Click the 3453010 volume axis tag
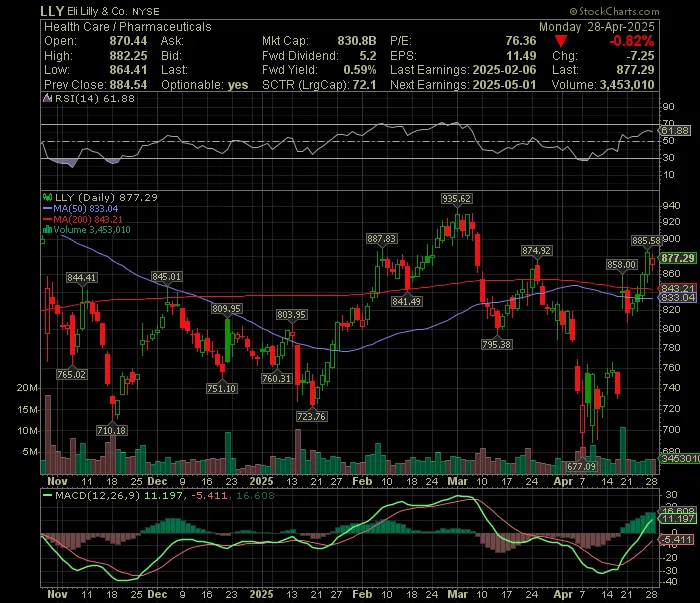This screenshot has width=700, height=603. (x=679, y=458)
